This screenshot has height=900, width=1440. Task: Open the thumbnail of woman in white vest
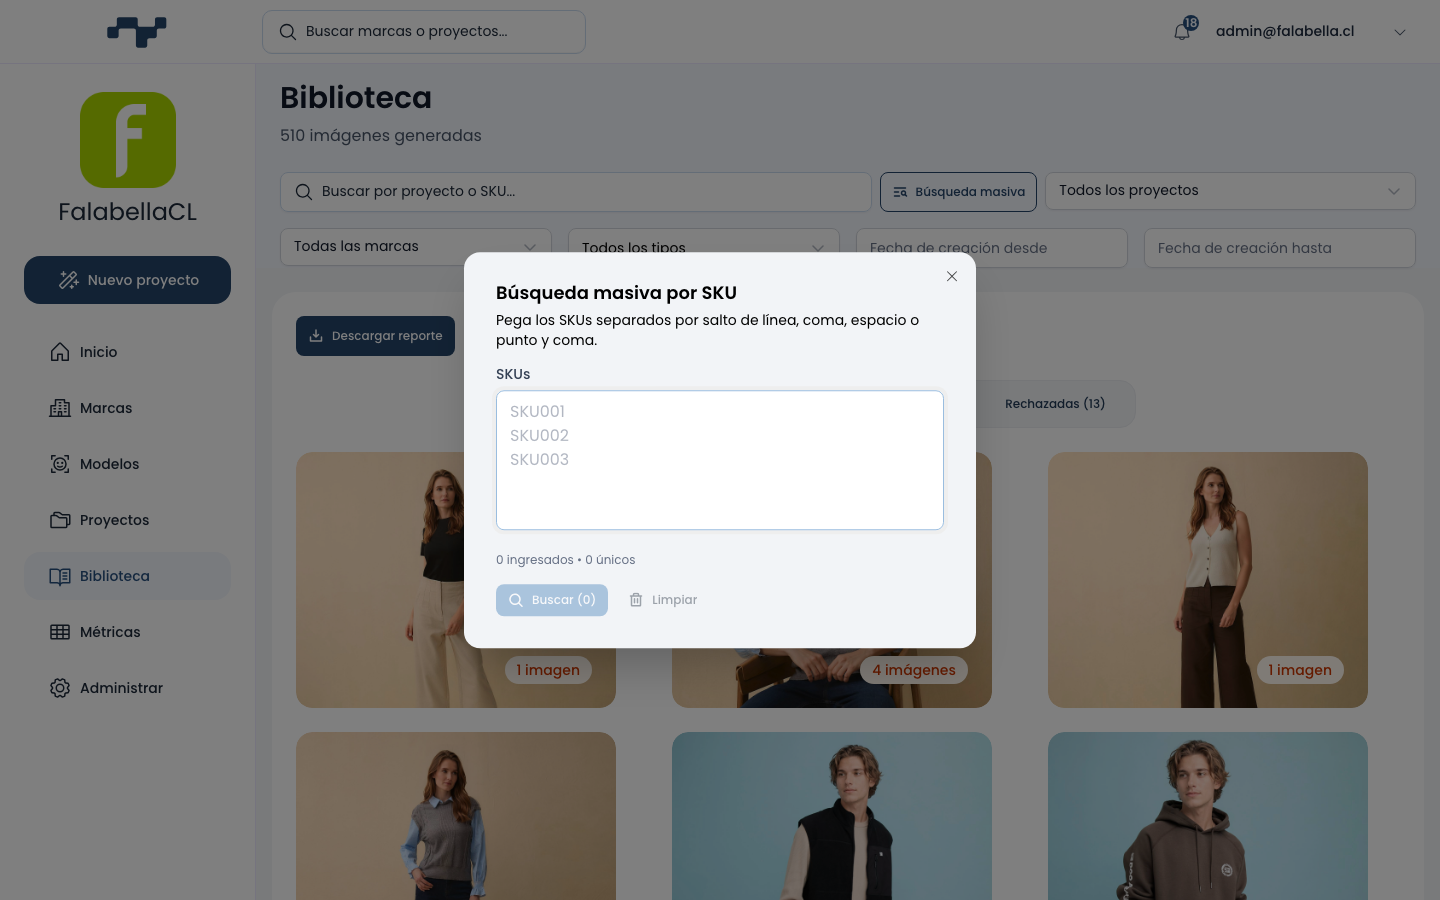1208,580
